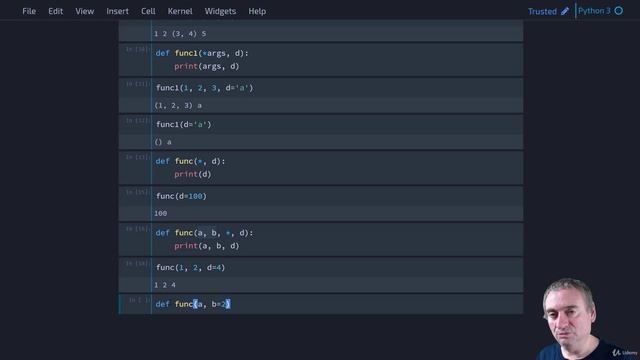Click the Python 3 kernel name
The height and width of the screenshot is (360, 640).
[x=594, y=11]
